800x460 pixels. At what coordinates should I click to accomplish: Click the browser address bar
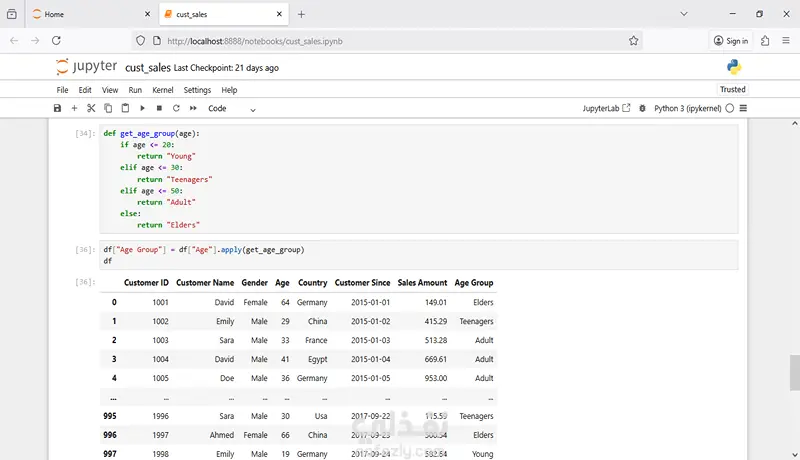point(390,41)
